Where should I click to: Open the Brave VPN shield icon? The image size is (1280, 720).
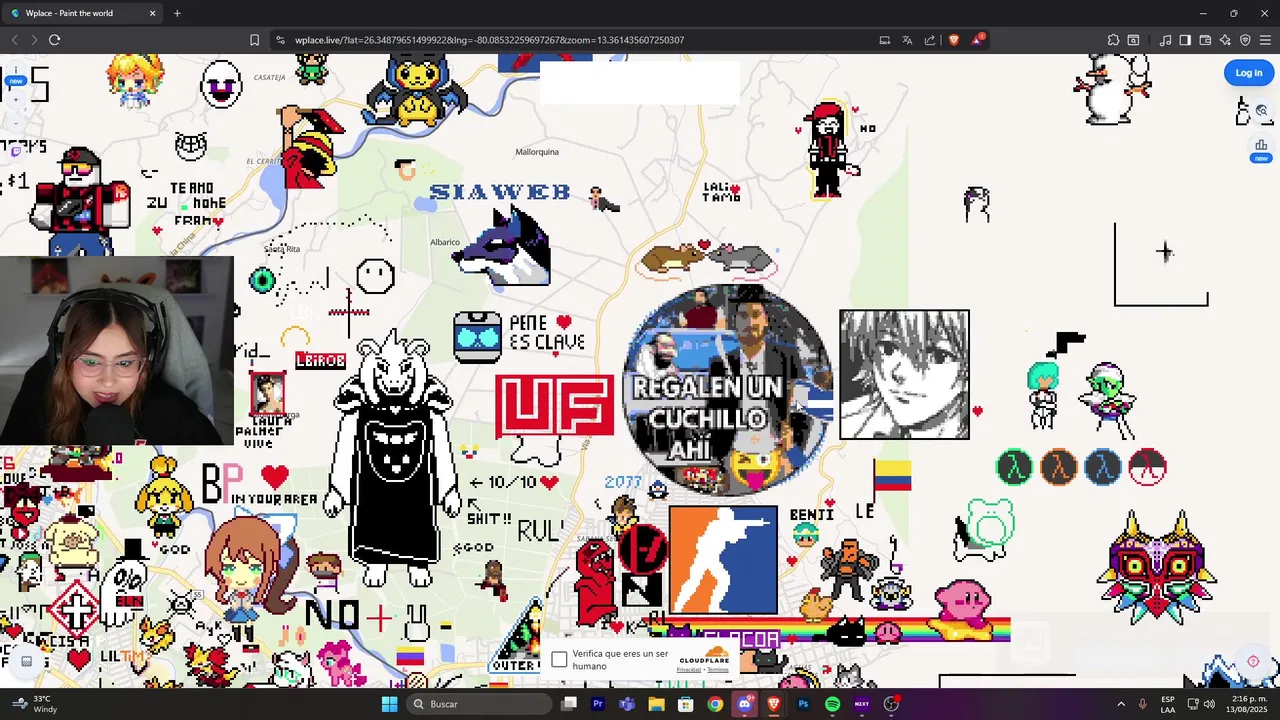1245,40
